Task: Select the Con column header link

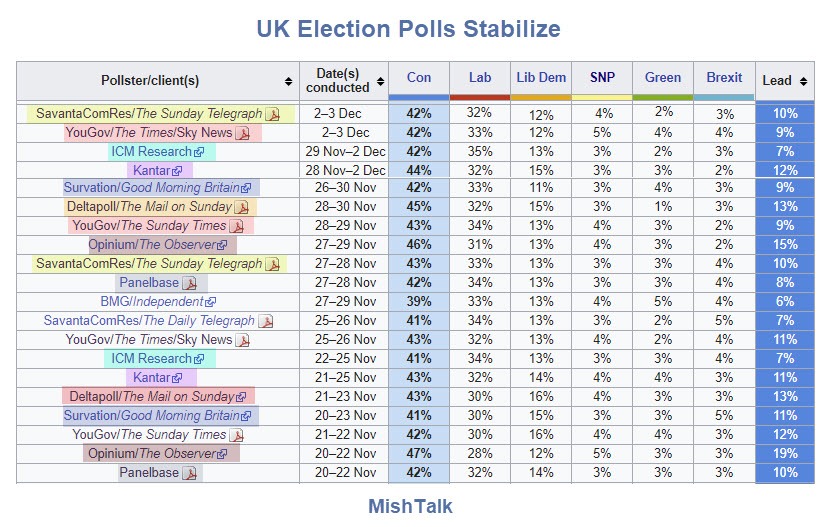Action: point(419,77)
